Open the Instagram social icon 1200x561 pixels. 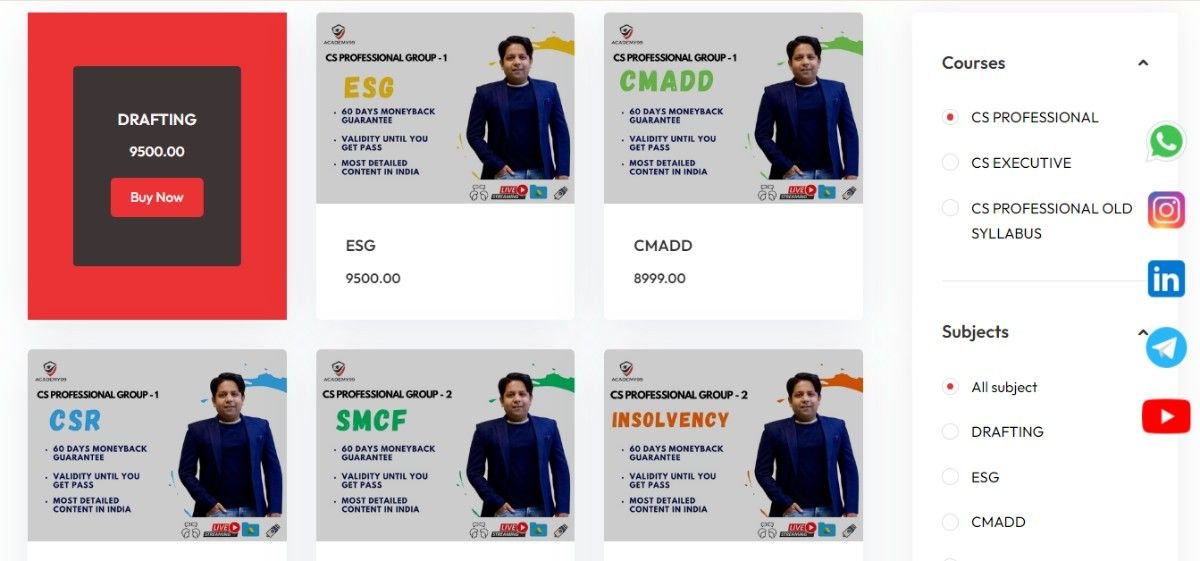(x=1166, y=210)
